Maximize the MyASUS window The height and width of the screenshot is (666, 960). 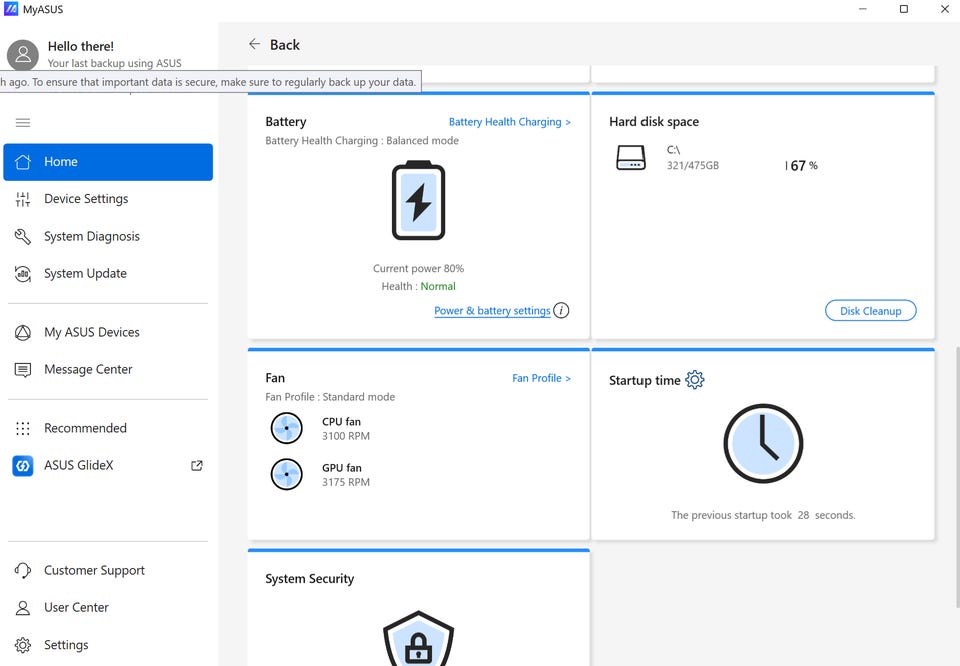click(904, 9)
